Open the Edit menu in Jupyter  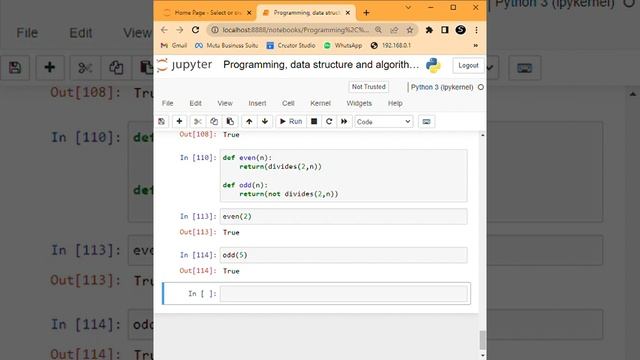pyautogui.click(x=195, y=103)
